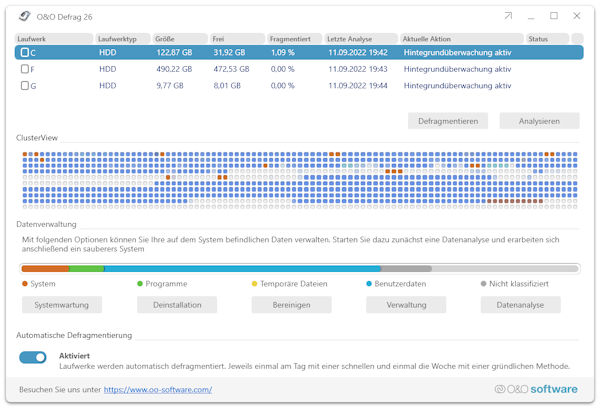Click the 1,09 % fragmentation value

coord(282,52)
